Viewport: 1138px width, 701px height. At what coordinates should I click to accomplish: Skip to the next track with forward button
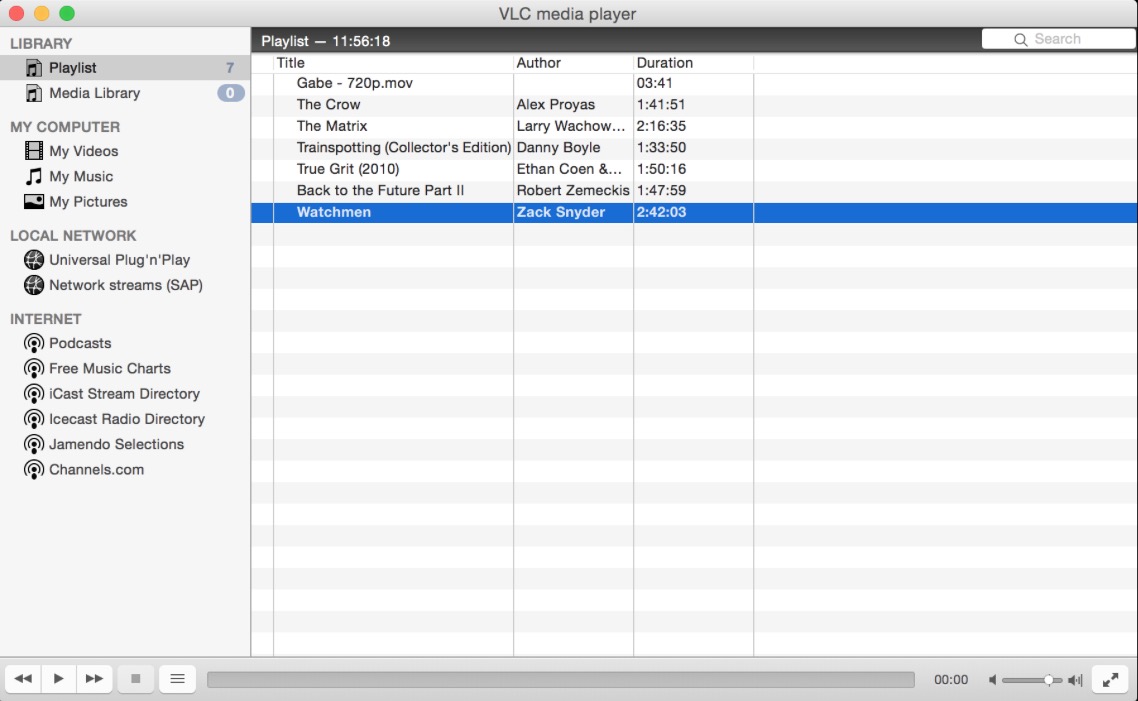[94, 679]
